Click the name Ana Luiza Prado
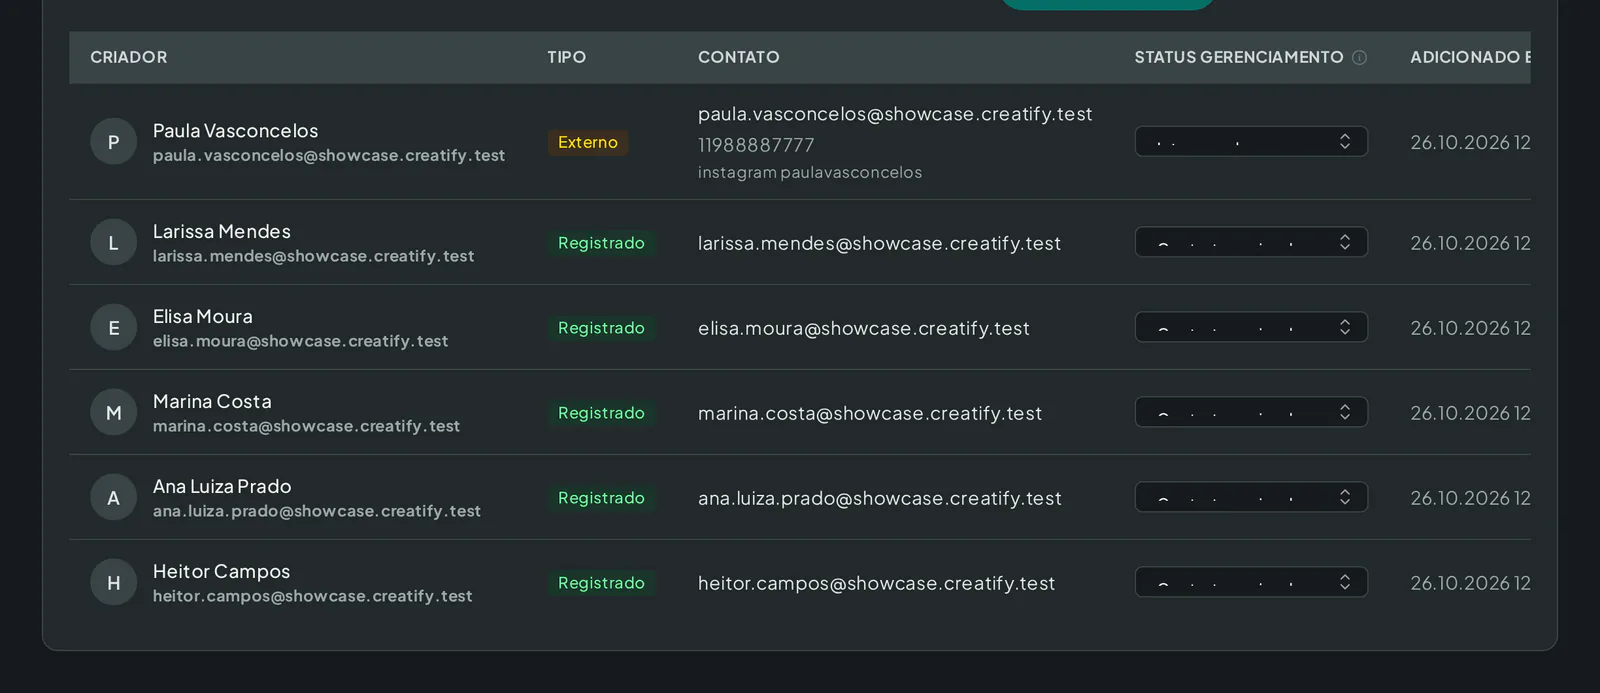 [x=222, y=487]
